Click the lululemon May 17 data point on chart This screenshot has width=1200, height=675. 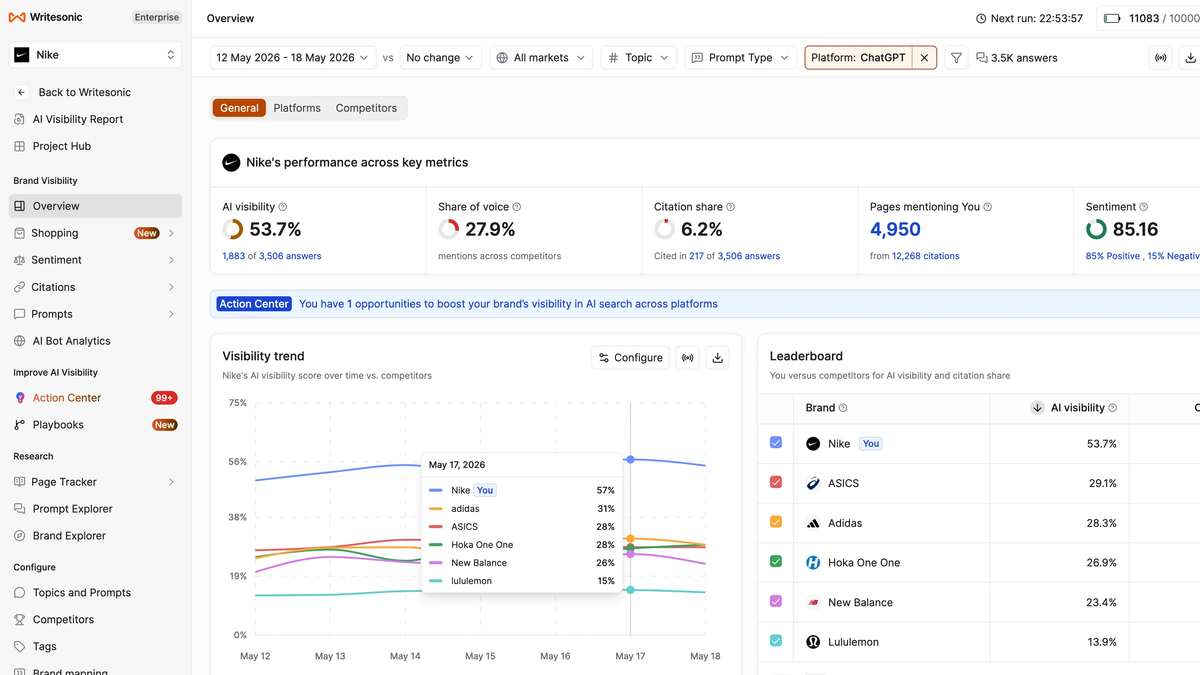[630, 590]
